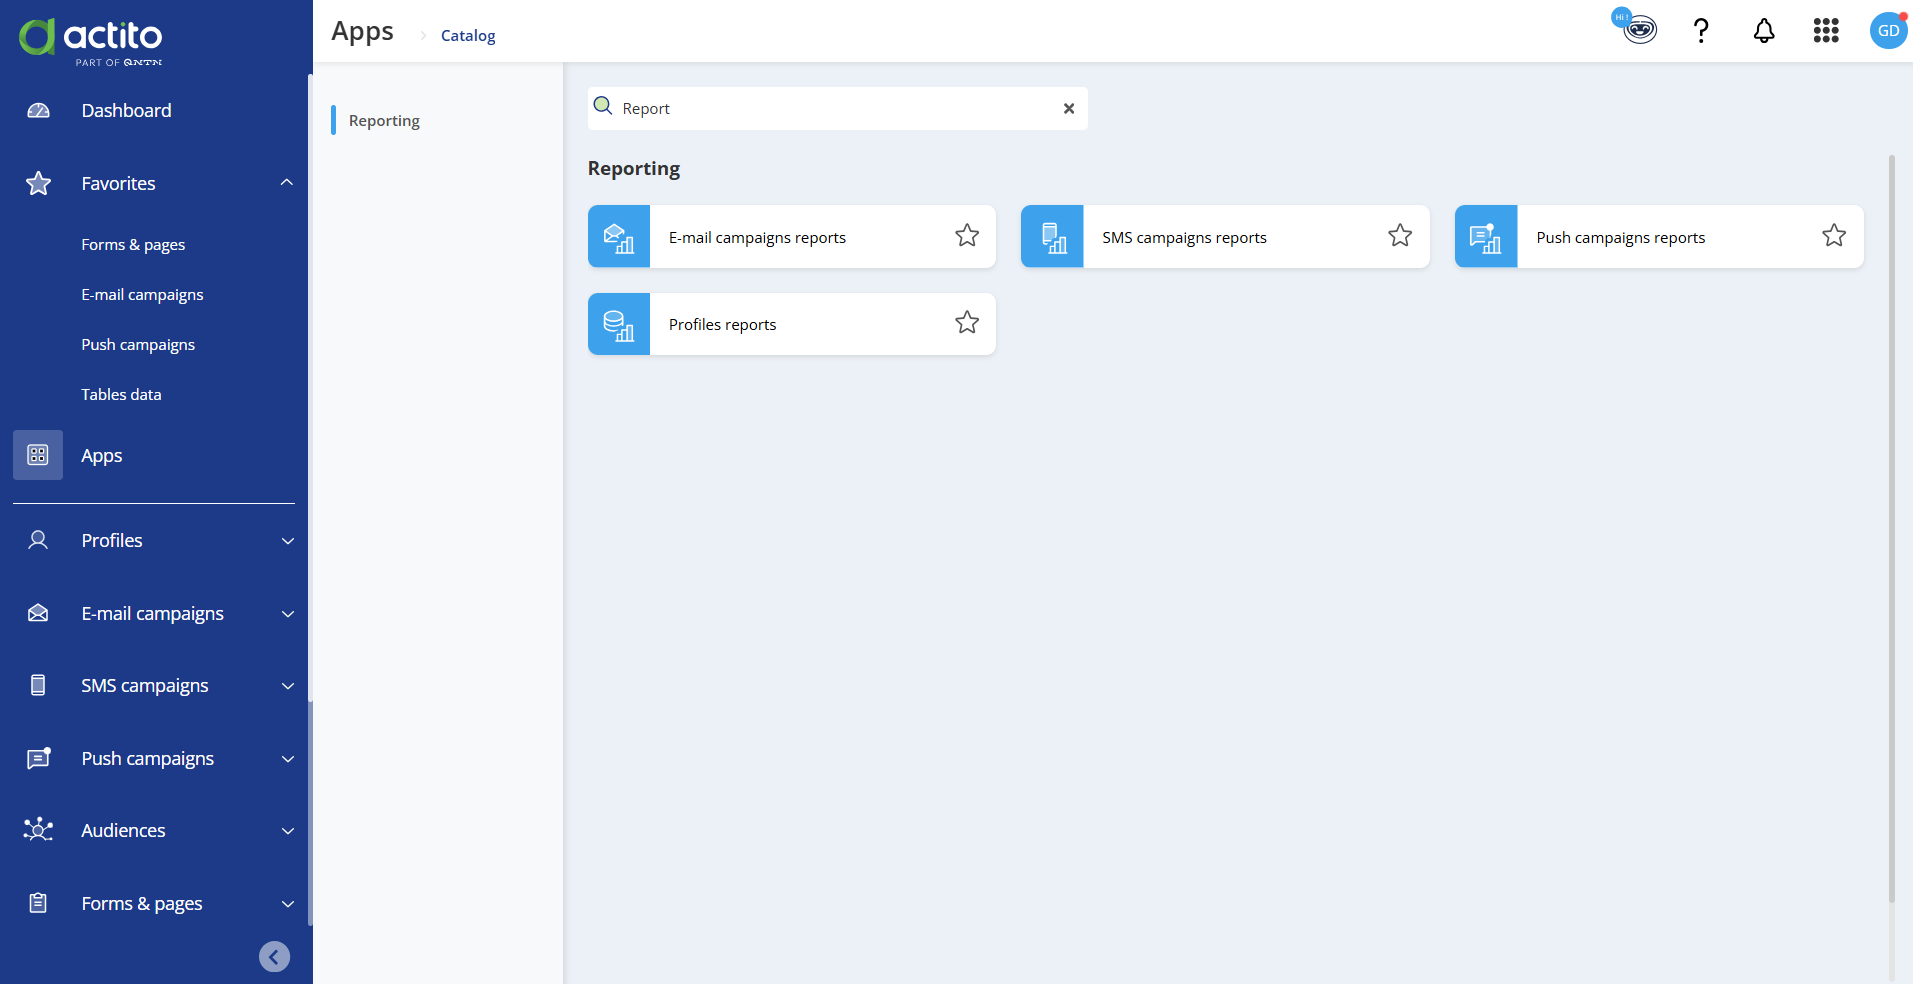The width and height of the screenshot is (1913, 984).
Task: Open Tables data favorite link
Action: pyautogui.click(x=121, y=395)
